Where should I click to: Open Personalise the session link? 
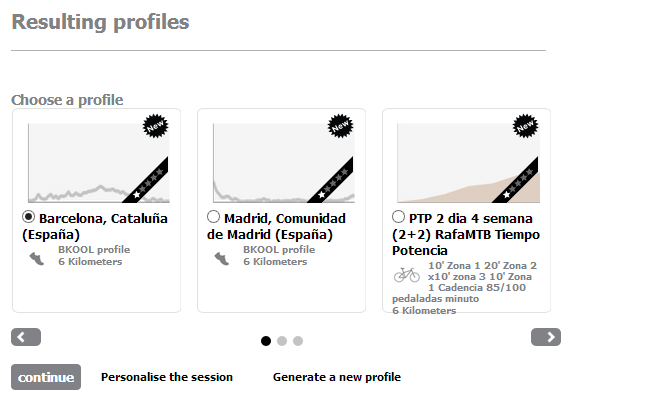click(x=167, y=377)
